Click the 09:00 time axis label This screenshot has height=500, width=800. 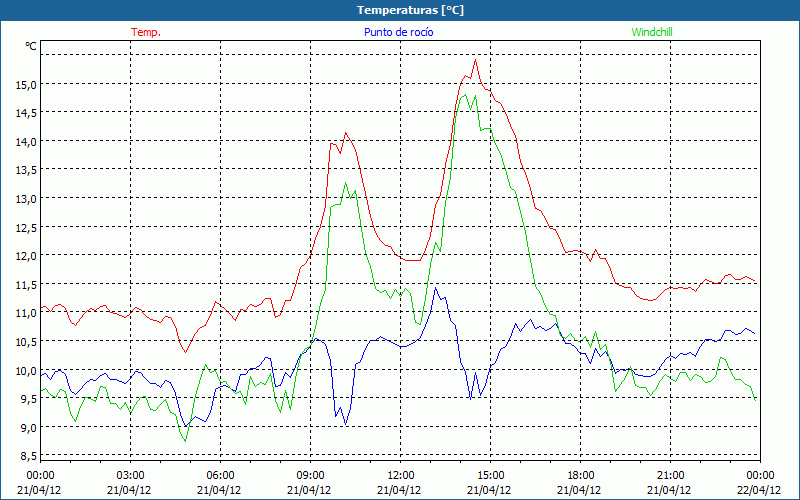311,476
